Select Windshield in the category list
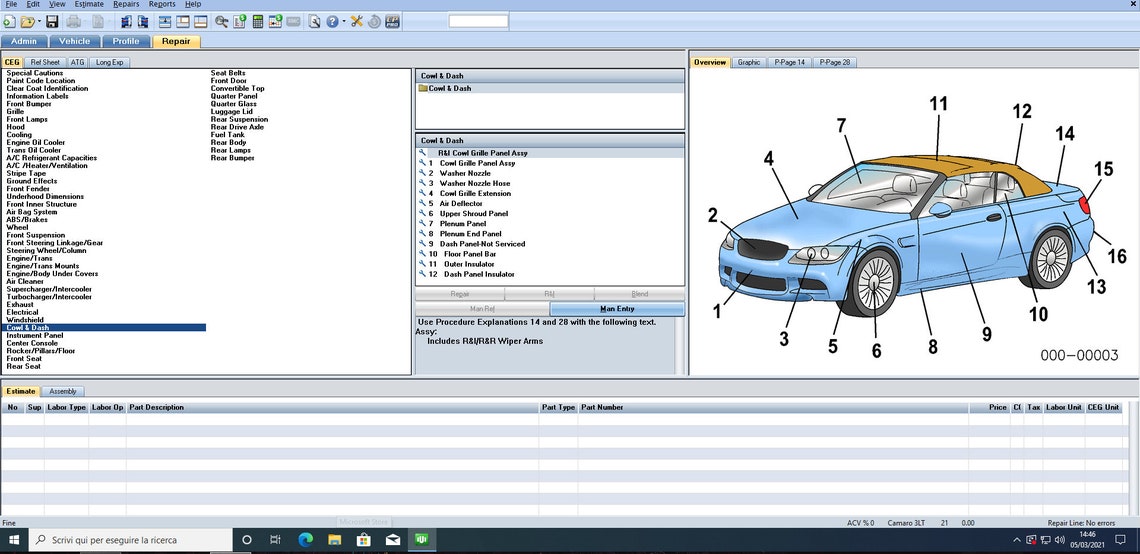Screen dimensions: 1140x554 tap(25, 320)
